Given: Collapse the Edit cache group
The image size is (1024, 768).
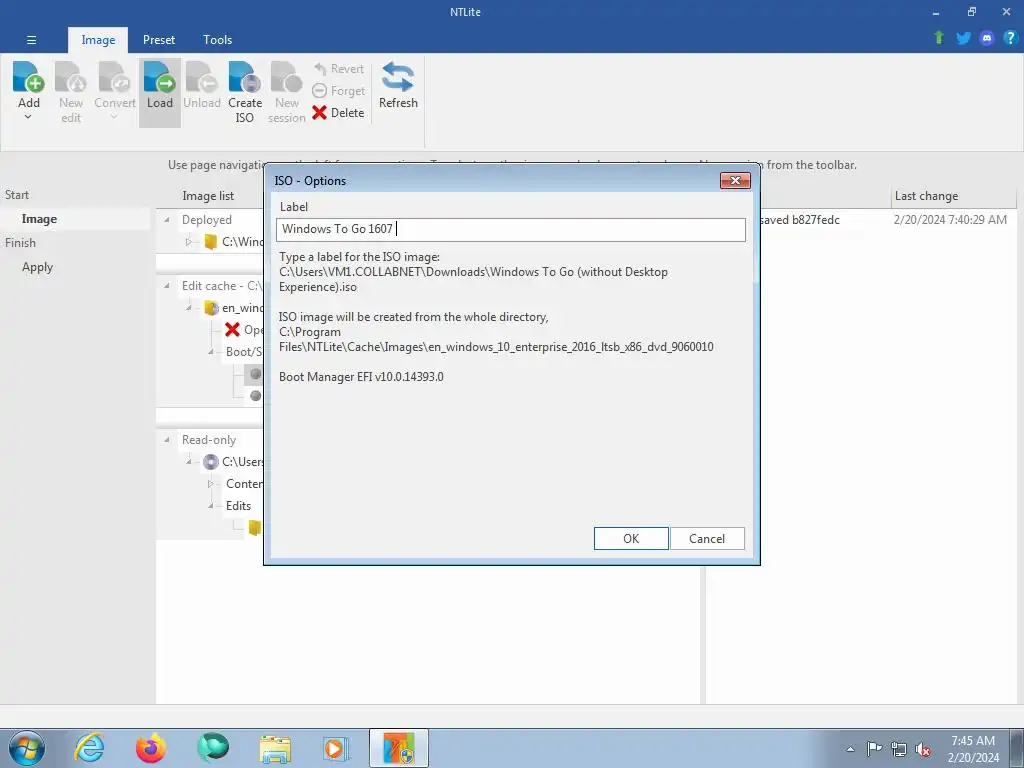Looking at the screenshot, I should [167, 286].
